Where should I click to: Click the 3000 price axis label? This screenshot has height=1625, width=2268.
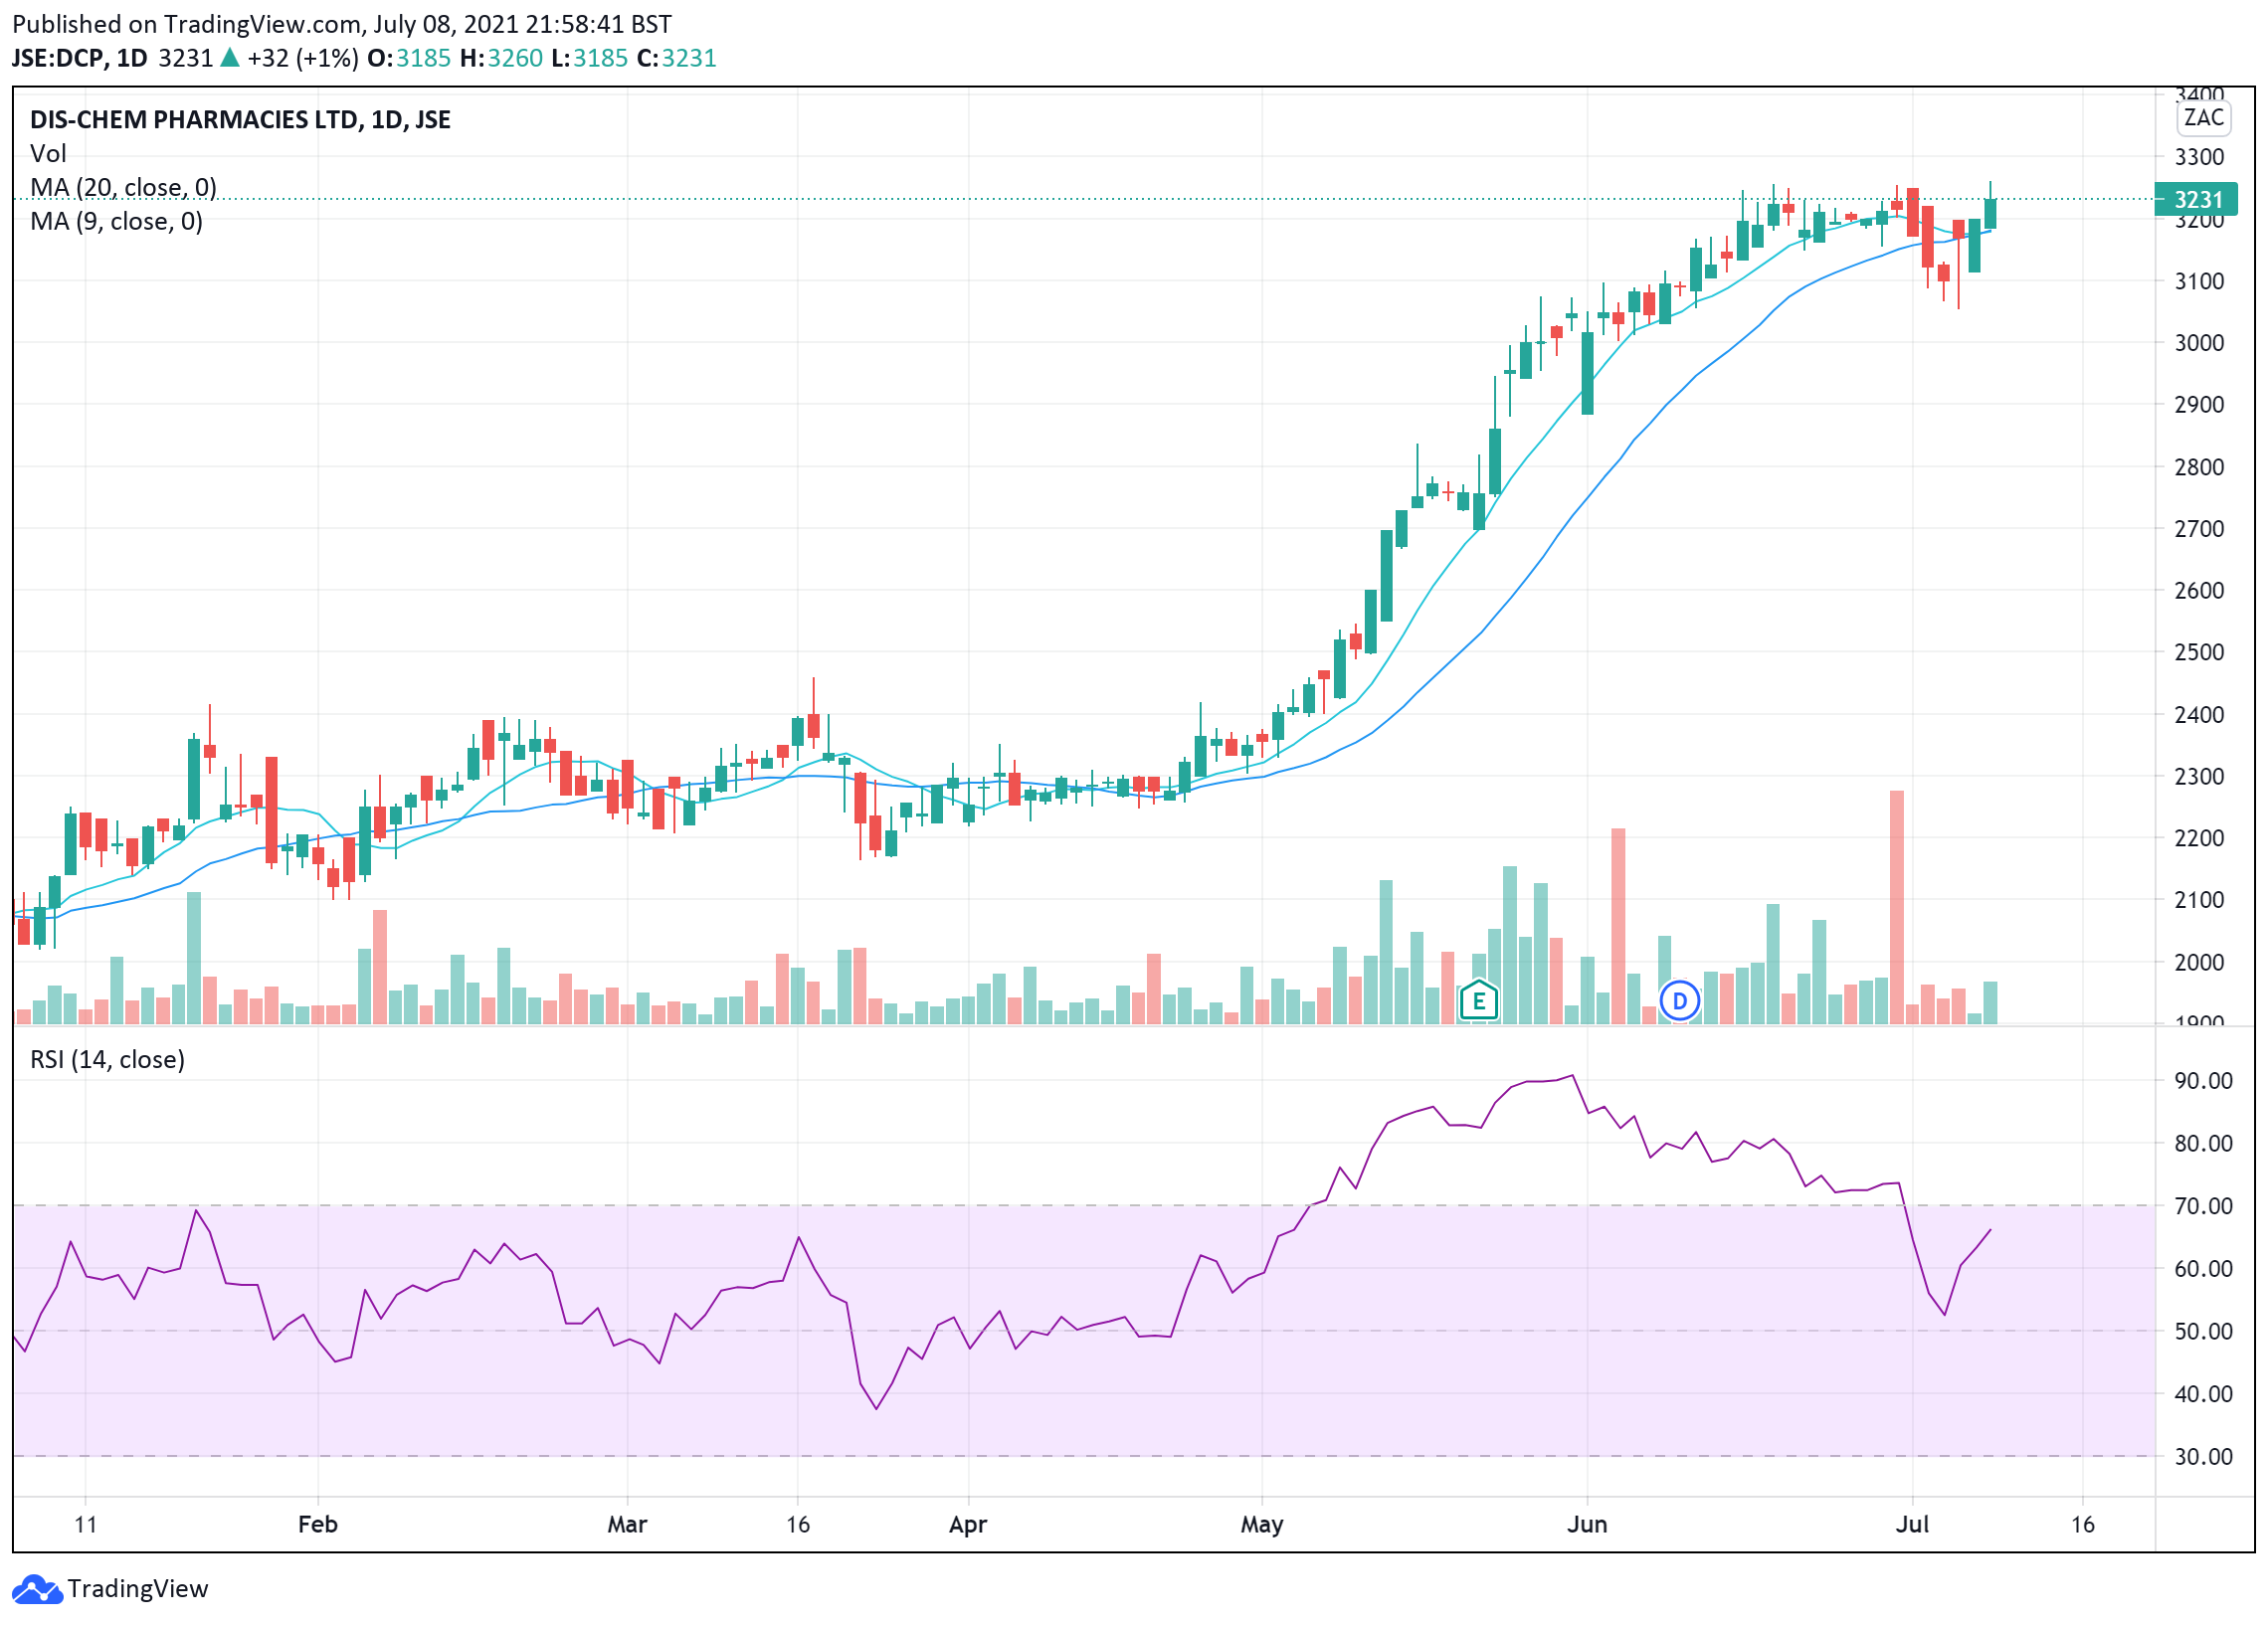pos(2199,343)
